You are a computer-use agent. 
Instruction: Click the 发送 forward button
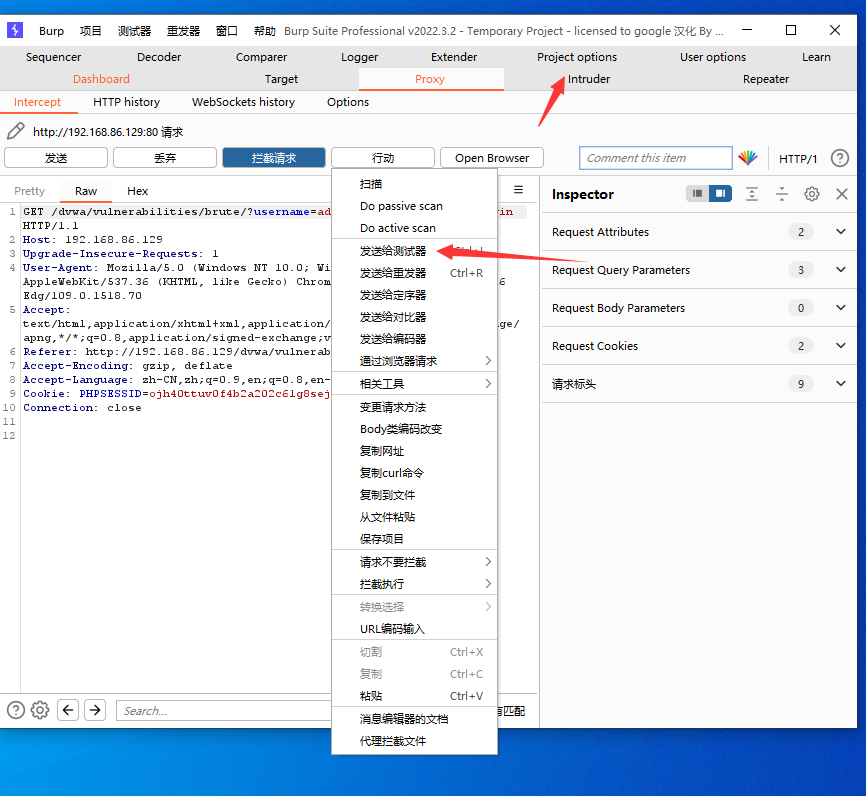click(x=56, y=158)
